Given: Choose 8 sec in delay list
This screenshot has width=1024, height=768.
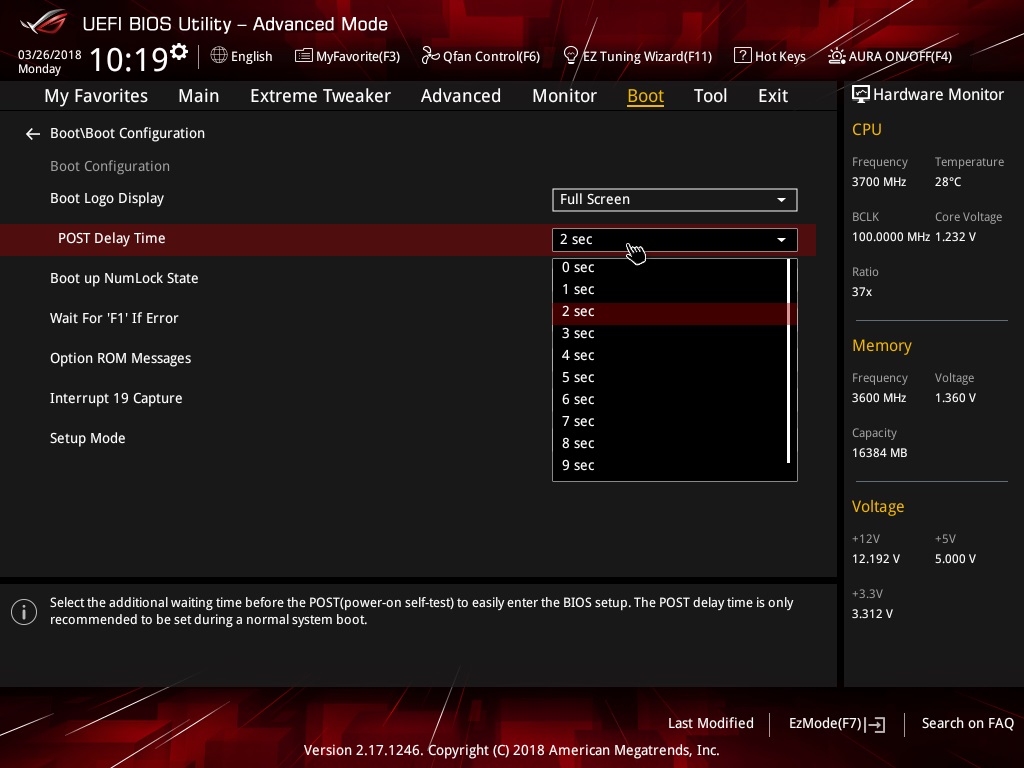Looking at the screenshot, I should point(671,443).
